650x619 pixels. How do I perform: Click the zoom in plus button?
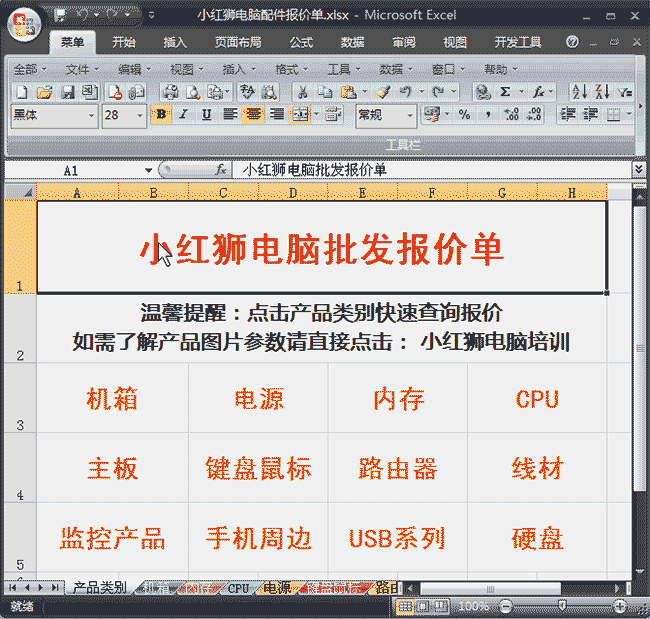click(620, 606)
